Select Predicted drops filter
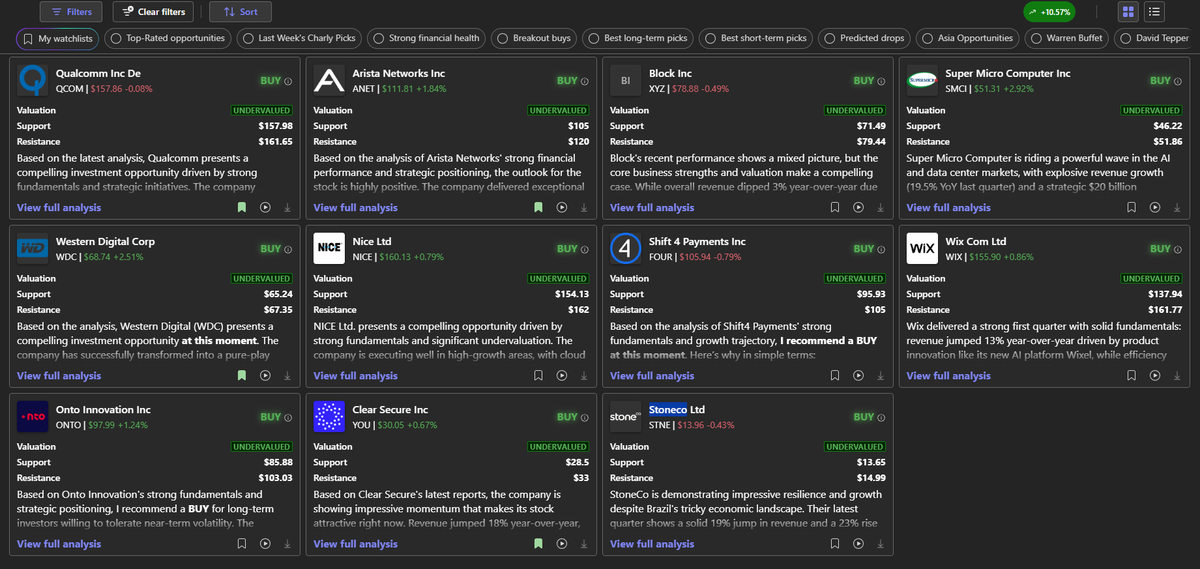The height and width of the screenshot is (569, 1200). (x=864, y=38)
